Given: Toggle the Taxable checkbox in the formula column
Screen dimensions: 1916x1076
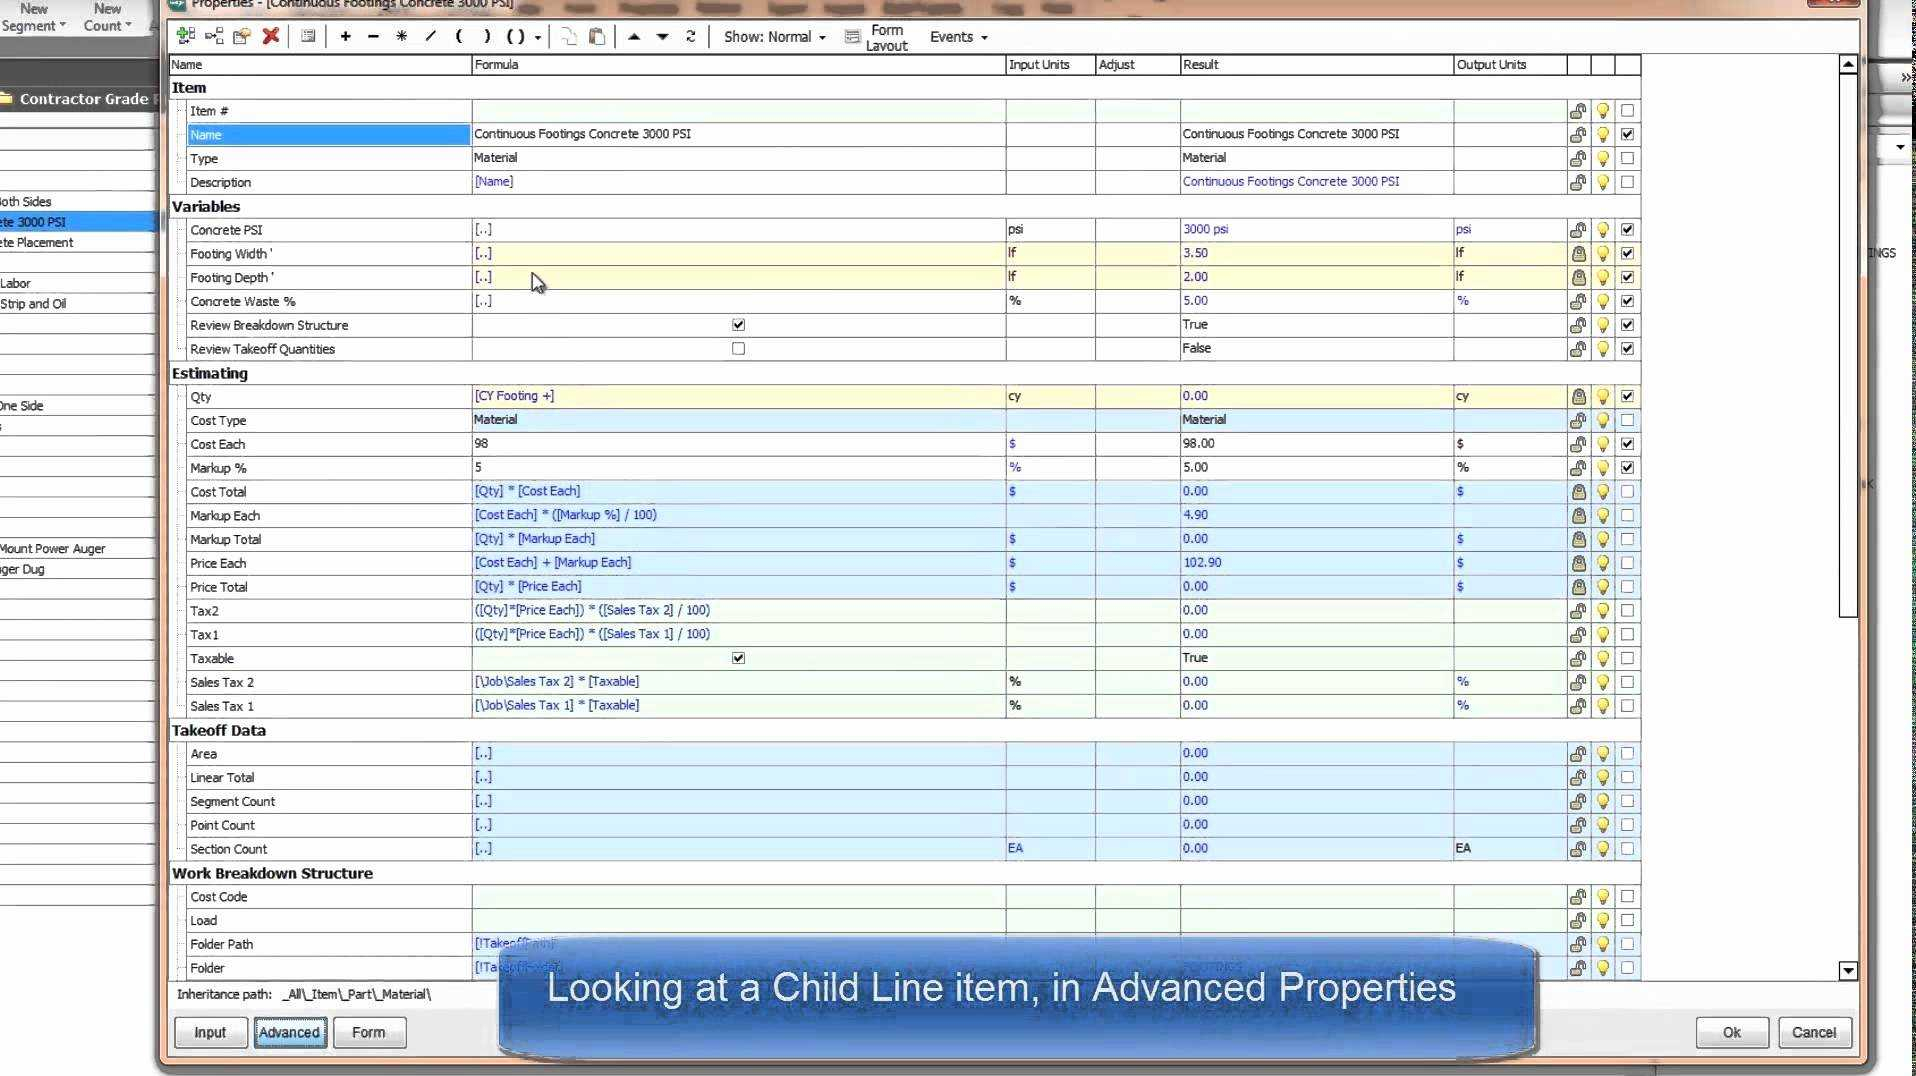Looking at the screenshot, I should coord(738,658).
